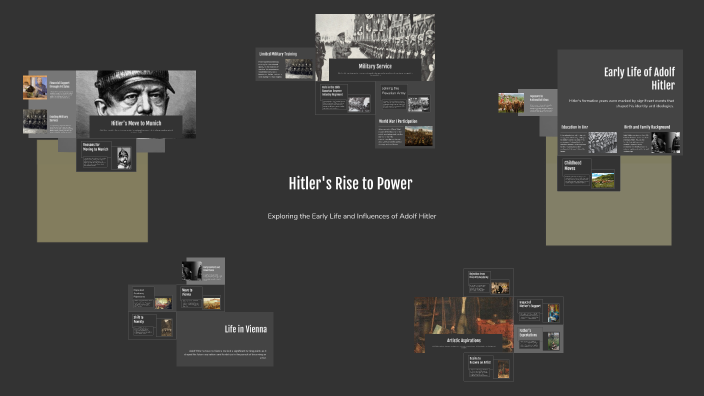Click the battle scene painting beside World War I
The width and height of the screenshot is (704, 396).
pyautogui.click(x=419, y=136)
